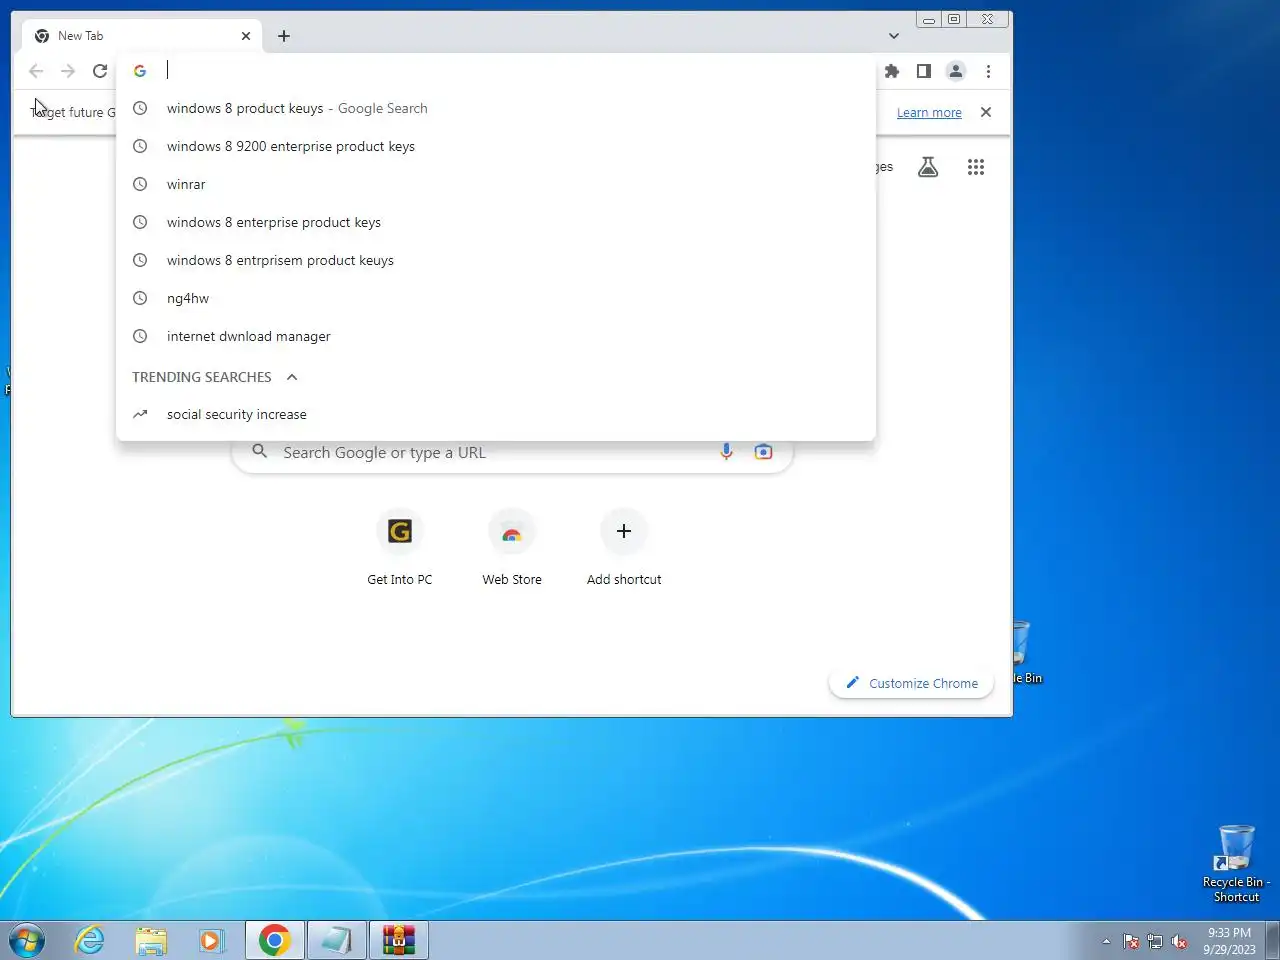
Task: Go forward to the next page
Action: [68, 71]
